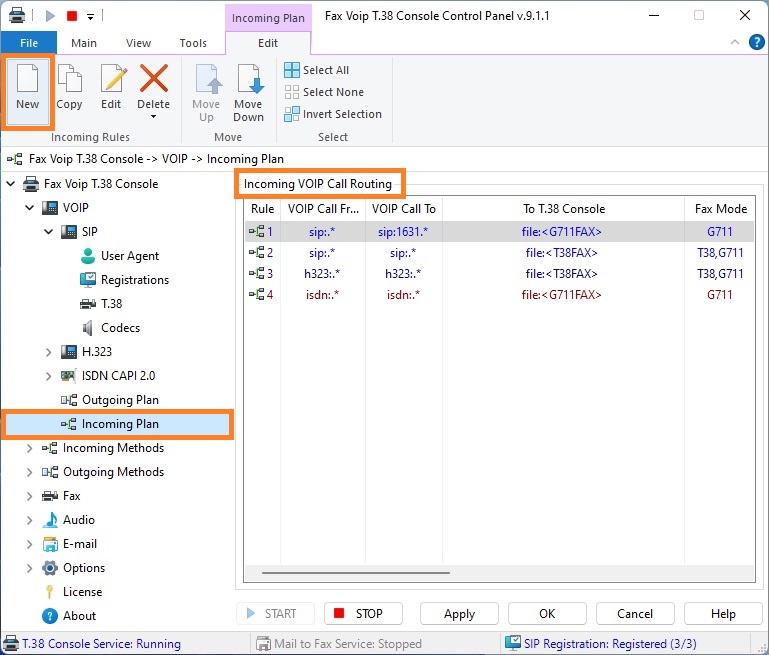Open the Delete dropdown arrow

coord(154,117)
